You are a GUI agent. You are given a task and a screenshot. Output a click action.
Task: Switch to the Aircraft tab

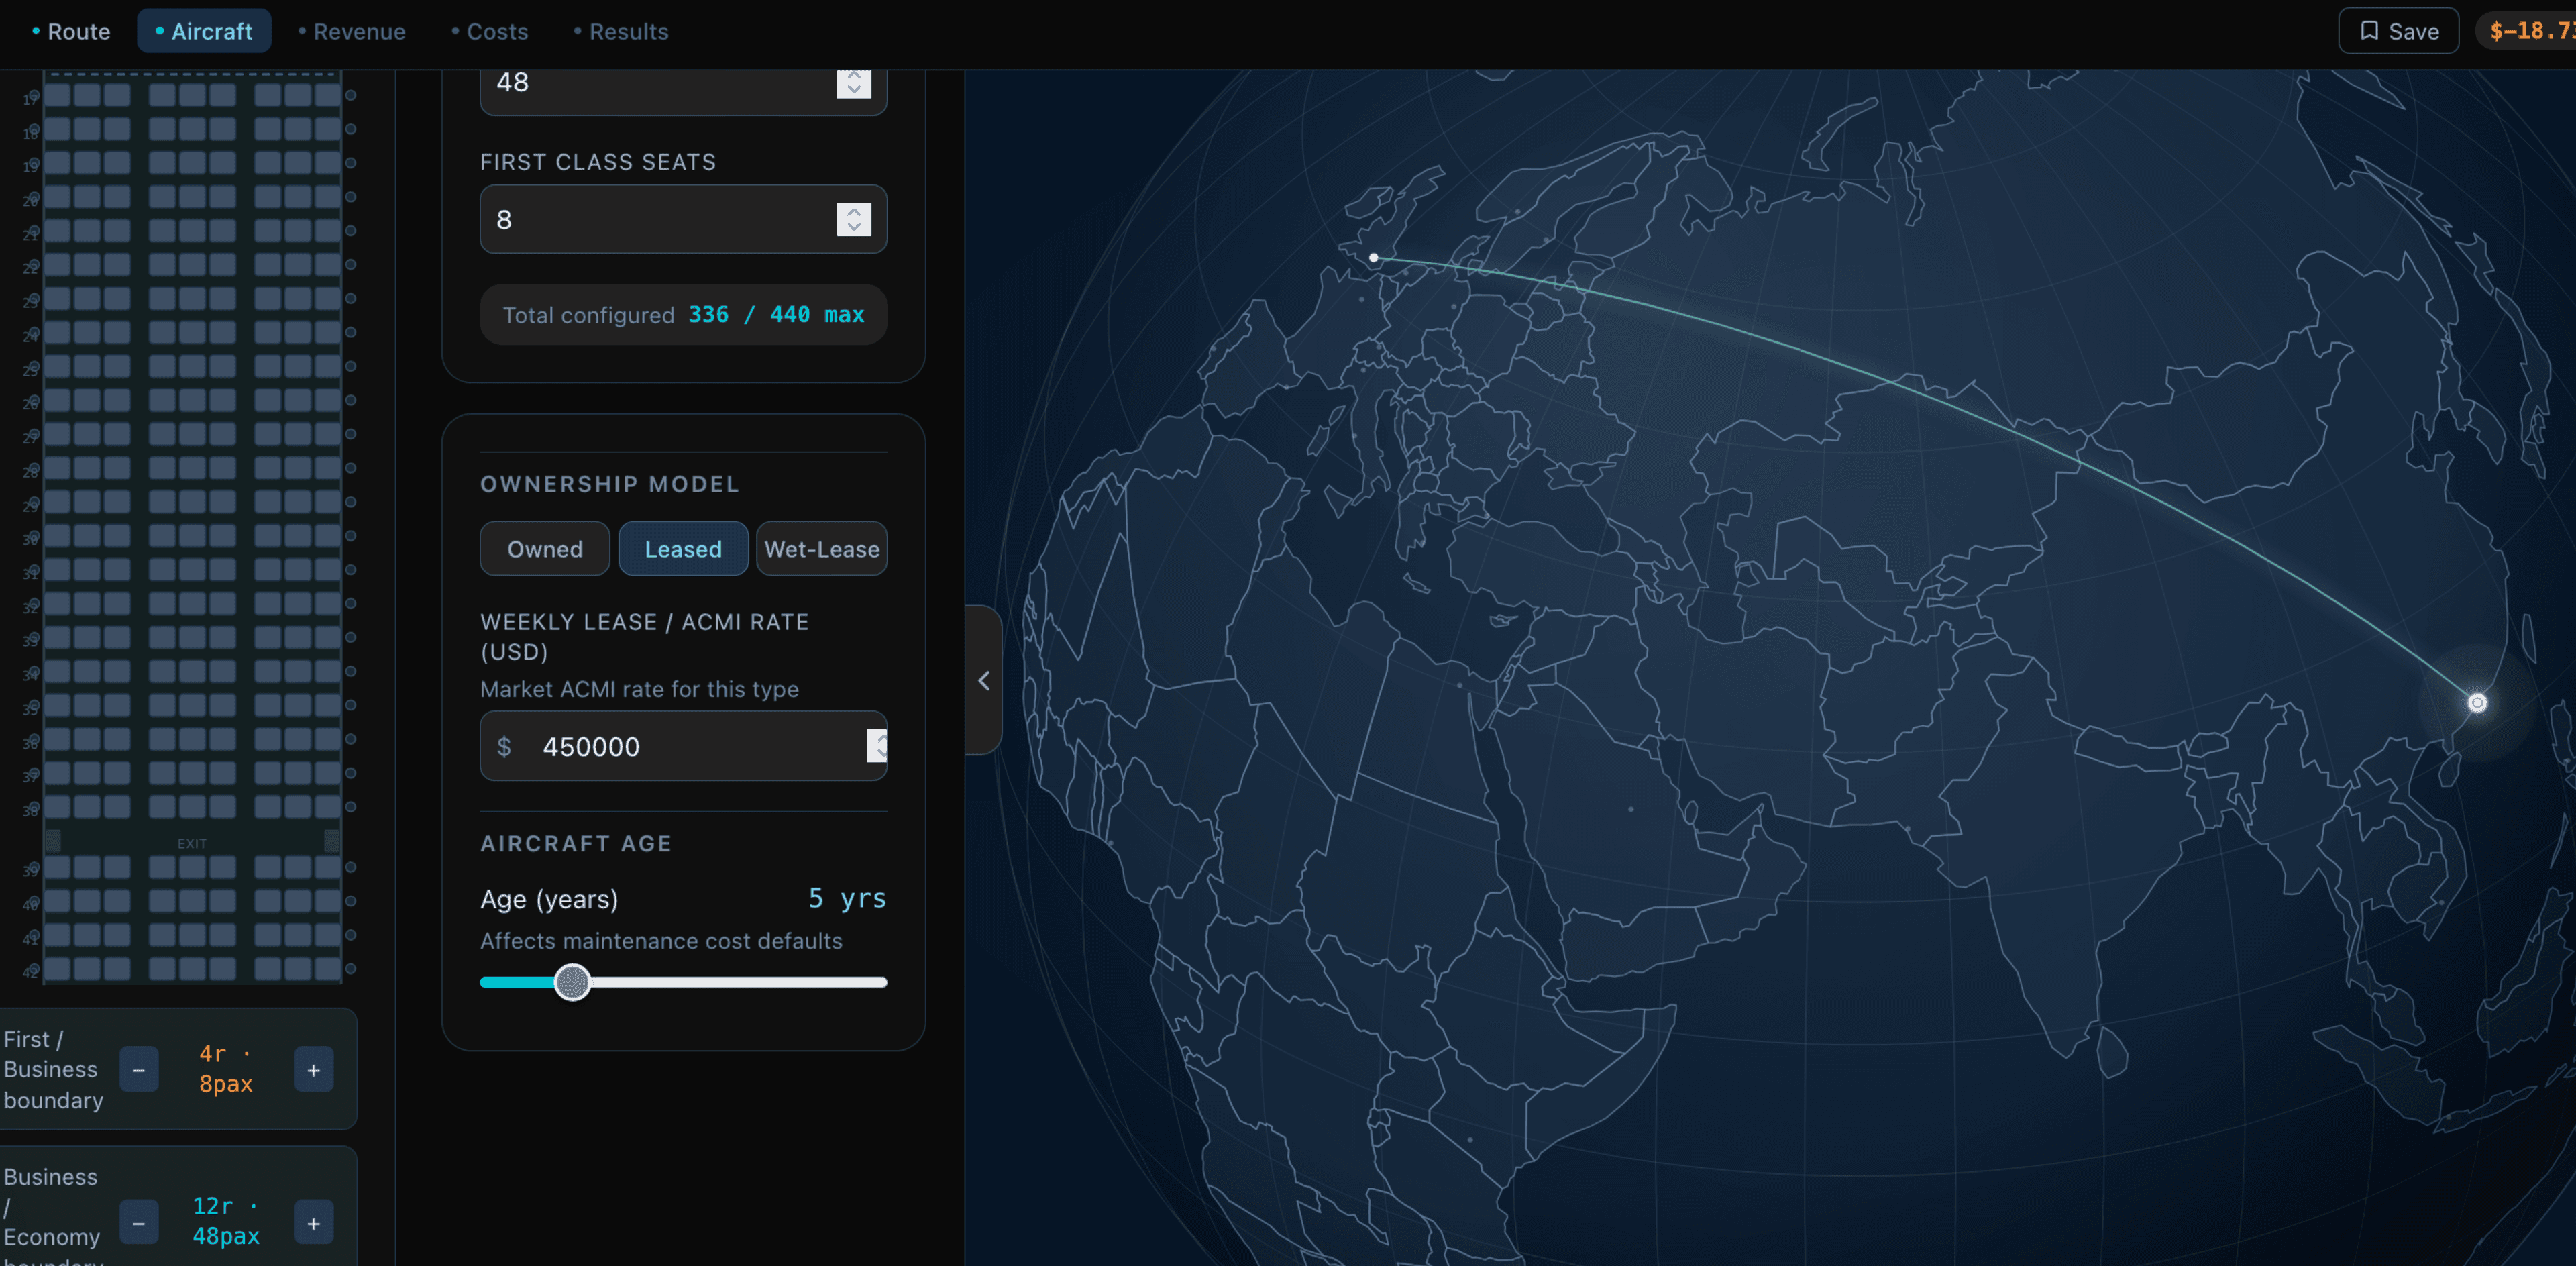tap(204, 31)
